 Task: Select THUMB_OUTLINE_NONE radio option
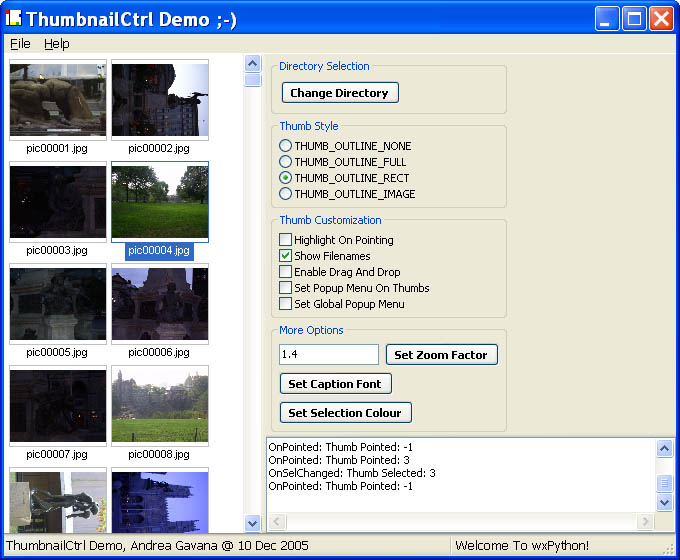click(x=286, y=146)
